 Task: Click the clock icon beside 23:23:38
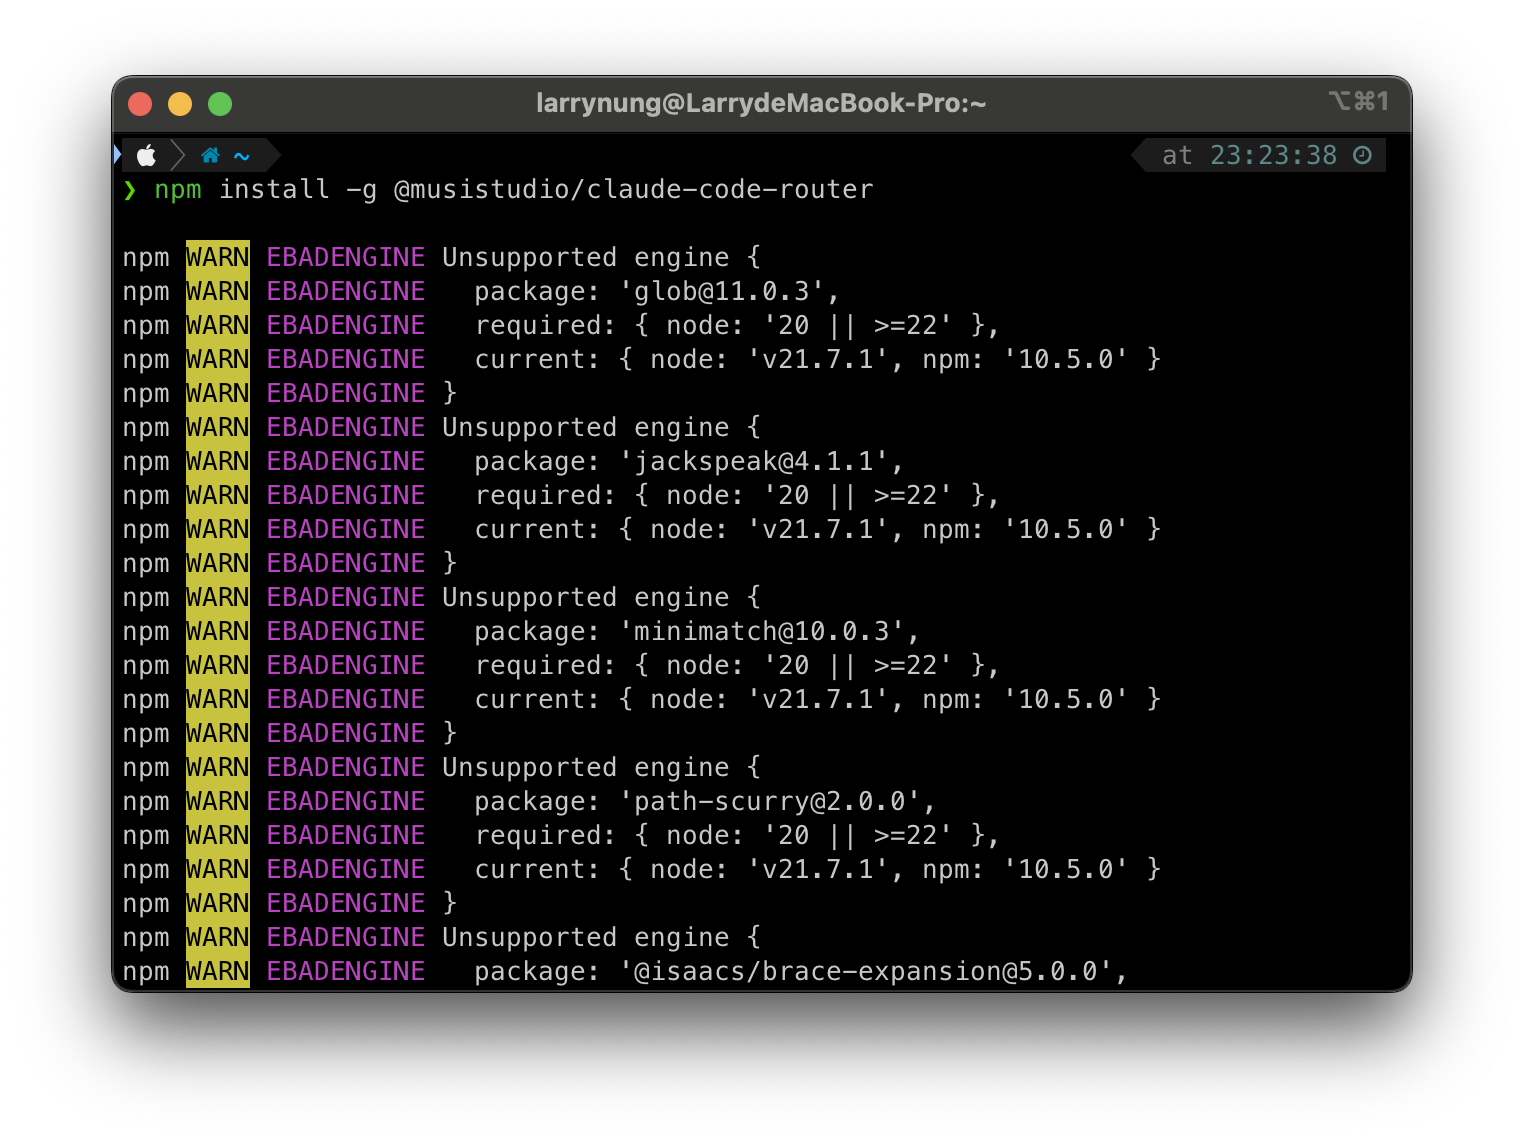[x=1362, y=155]
